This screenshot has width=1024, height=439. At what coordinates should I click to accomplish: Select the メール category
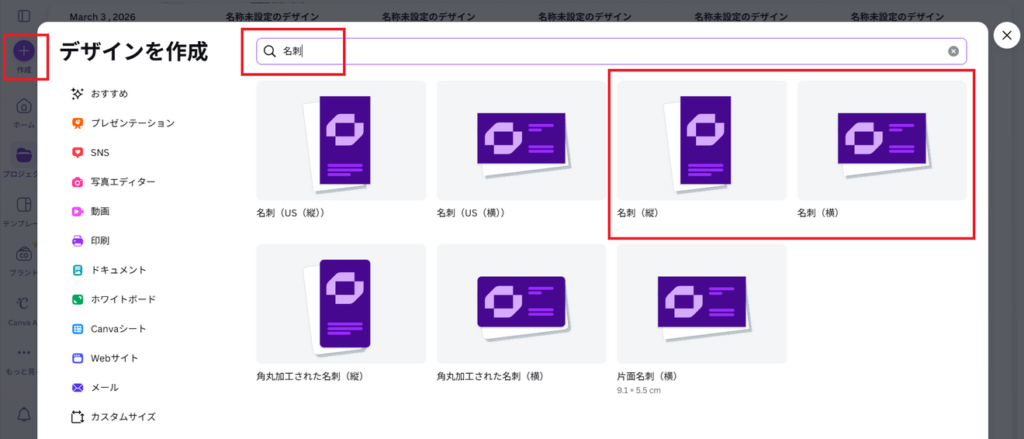[x=95, y=387]
